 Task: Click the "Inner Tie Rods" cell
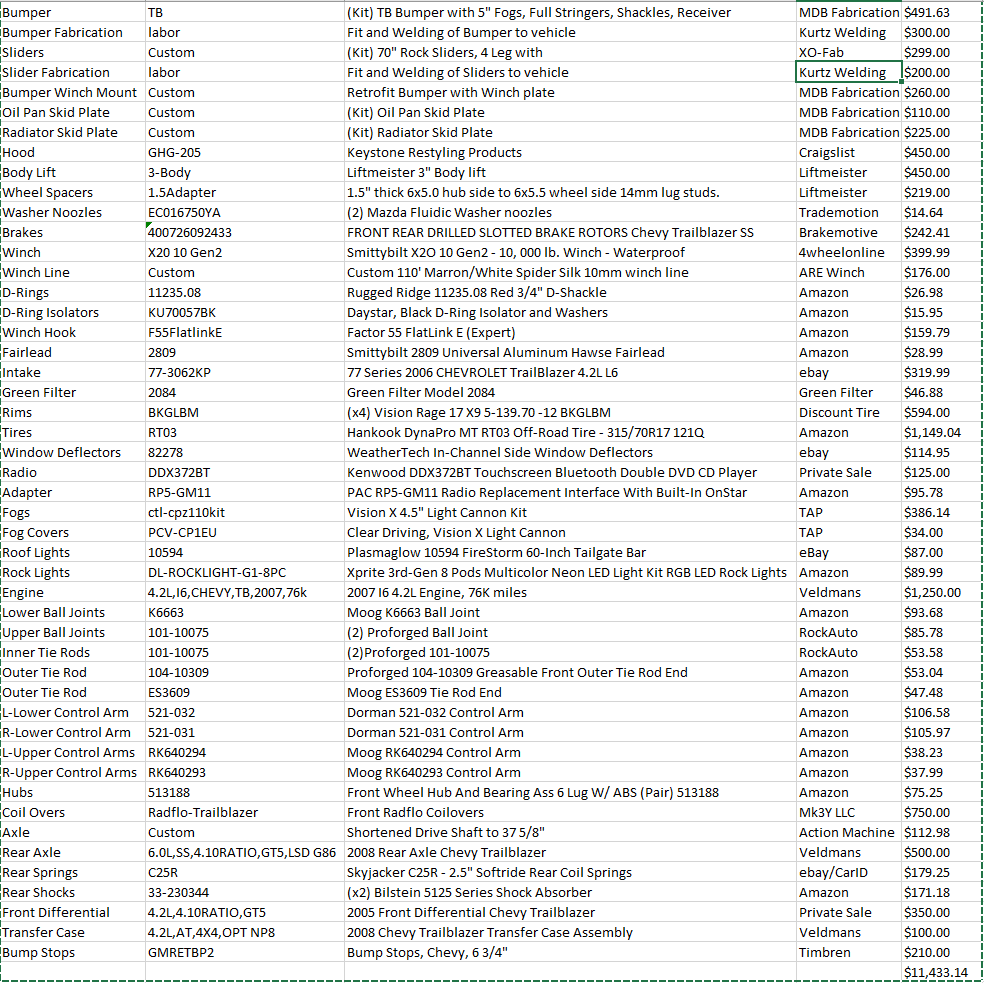tap(73, 653)
